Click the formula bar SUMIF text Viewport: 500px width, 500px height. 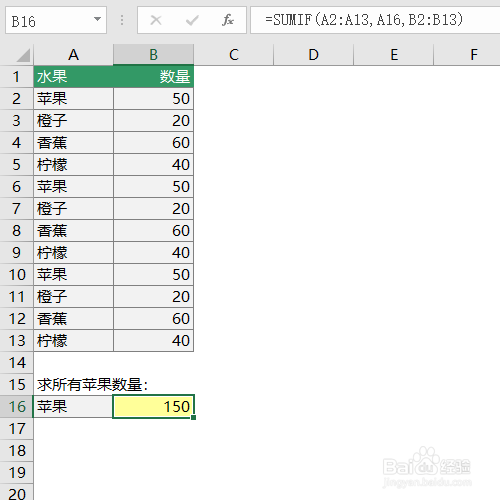tap(364, 20)
